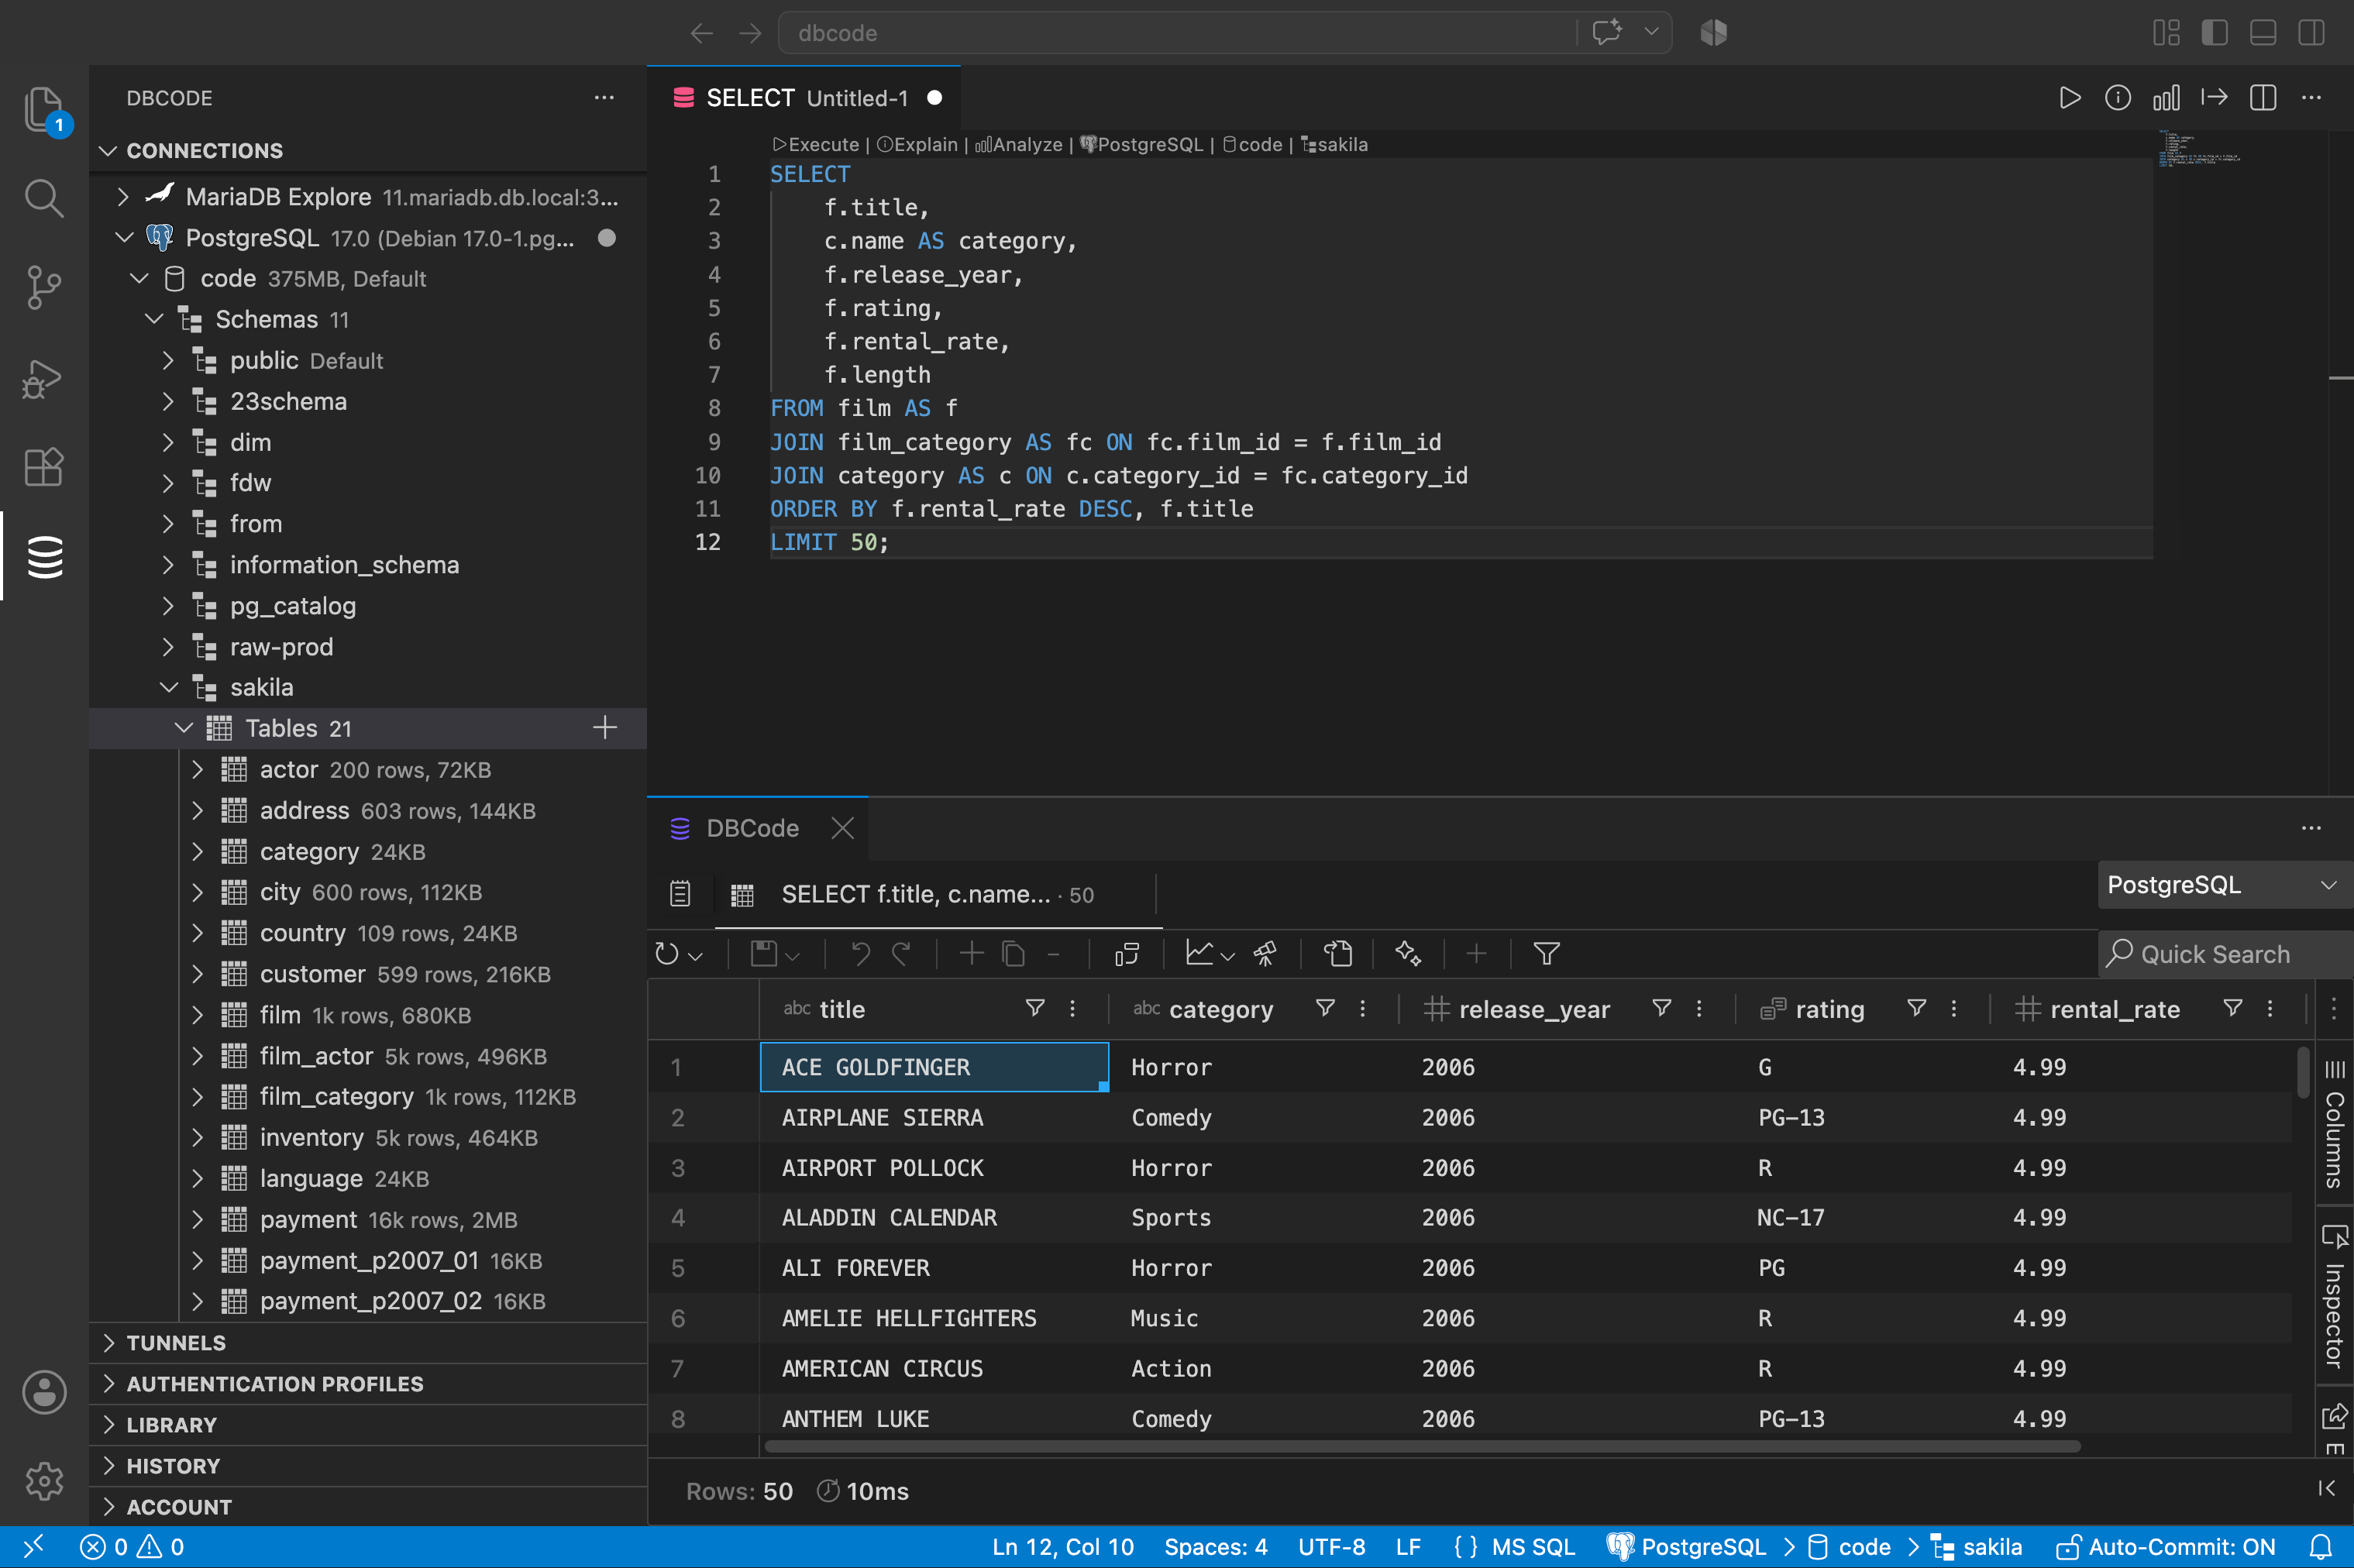2354x1568 pixels.
Task: Open the DBCode database view
Action: pyautogui.click(x=44, y=557)
